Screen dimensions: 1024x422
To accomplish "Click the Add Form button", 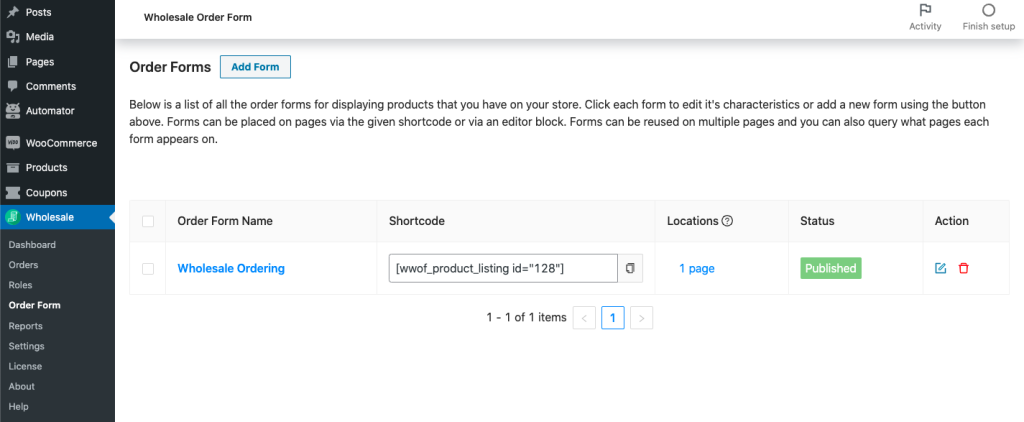I will (x=255, y=67).
